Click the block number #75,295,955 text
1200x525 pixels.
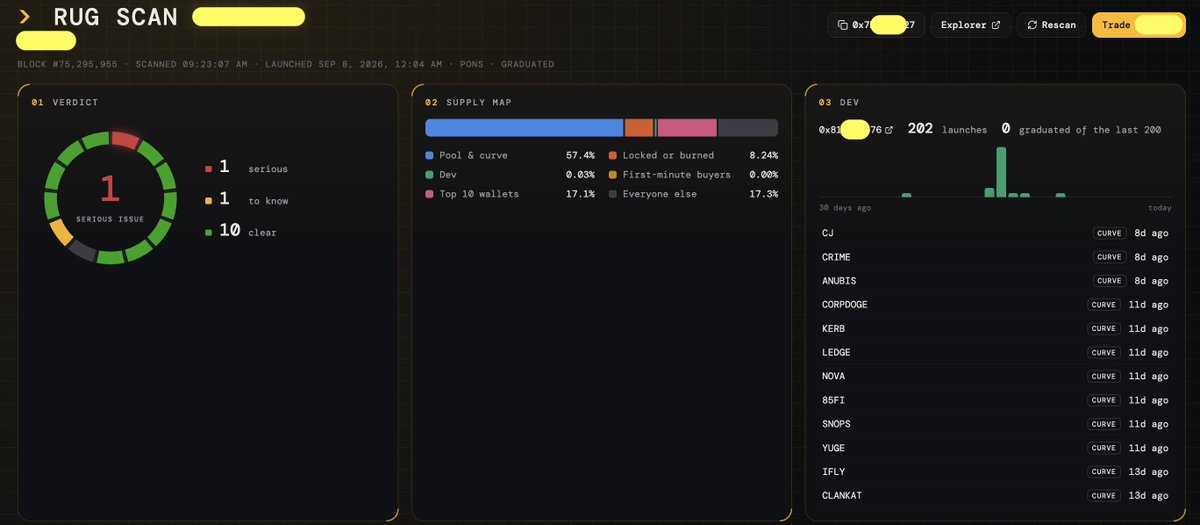[x=67, y=65]
